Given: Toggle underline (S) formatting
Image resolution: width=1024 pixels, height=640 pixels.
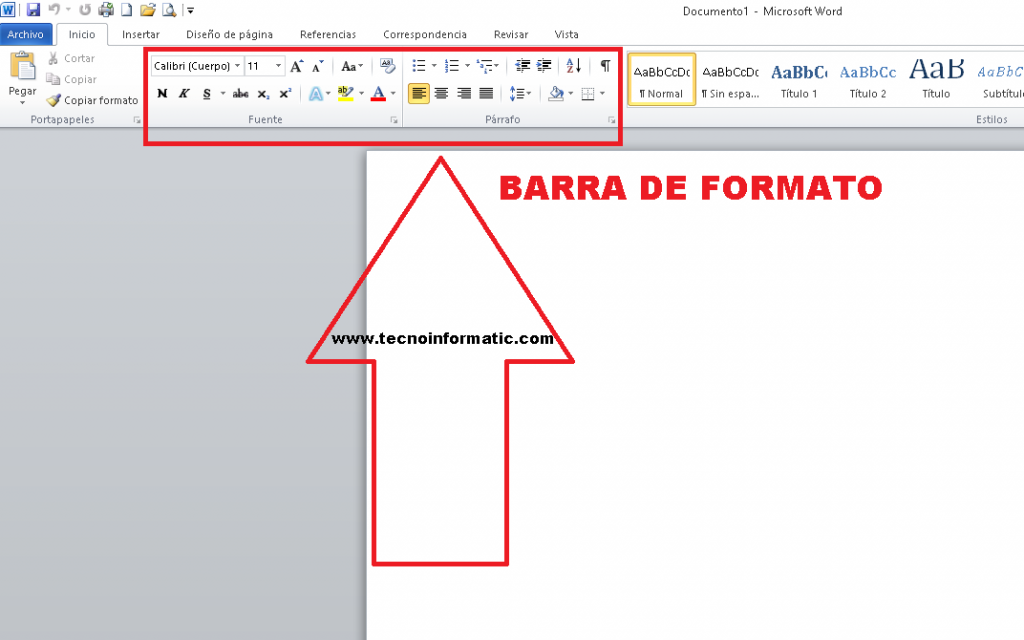Looking at the screenshot, I should 206,93.
